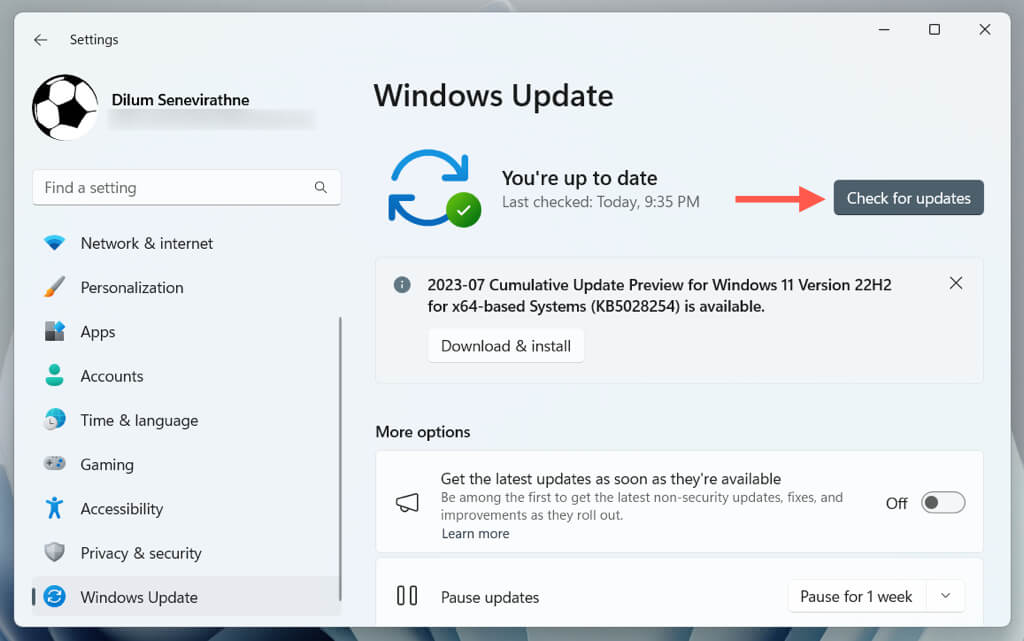Maximize the Settings window
The image size is (1024, 641).
[935, 29]
